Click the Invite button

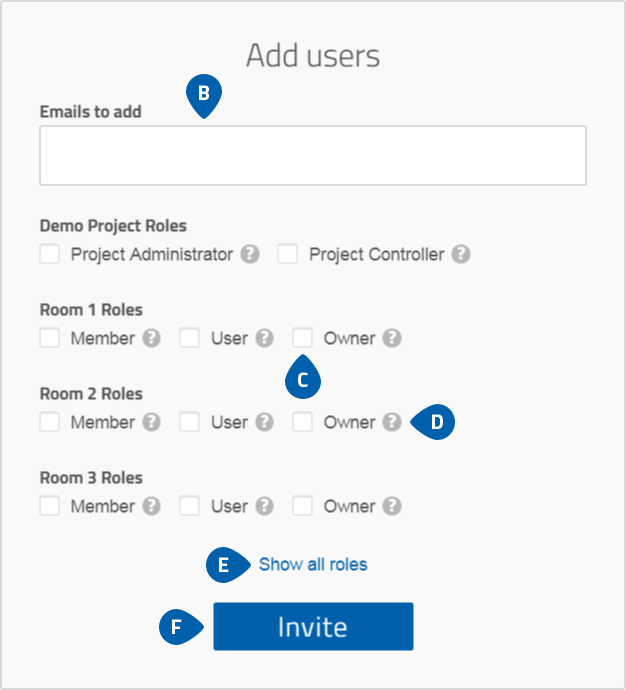313,626
